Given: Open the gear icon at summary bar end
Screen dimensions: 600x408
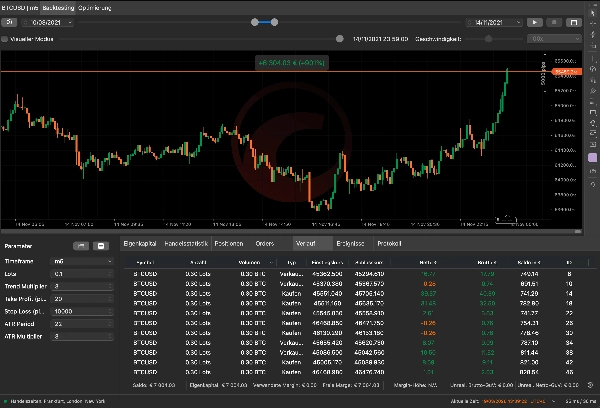Looking at the screenshot, I should (590, 385).
